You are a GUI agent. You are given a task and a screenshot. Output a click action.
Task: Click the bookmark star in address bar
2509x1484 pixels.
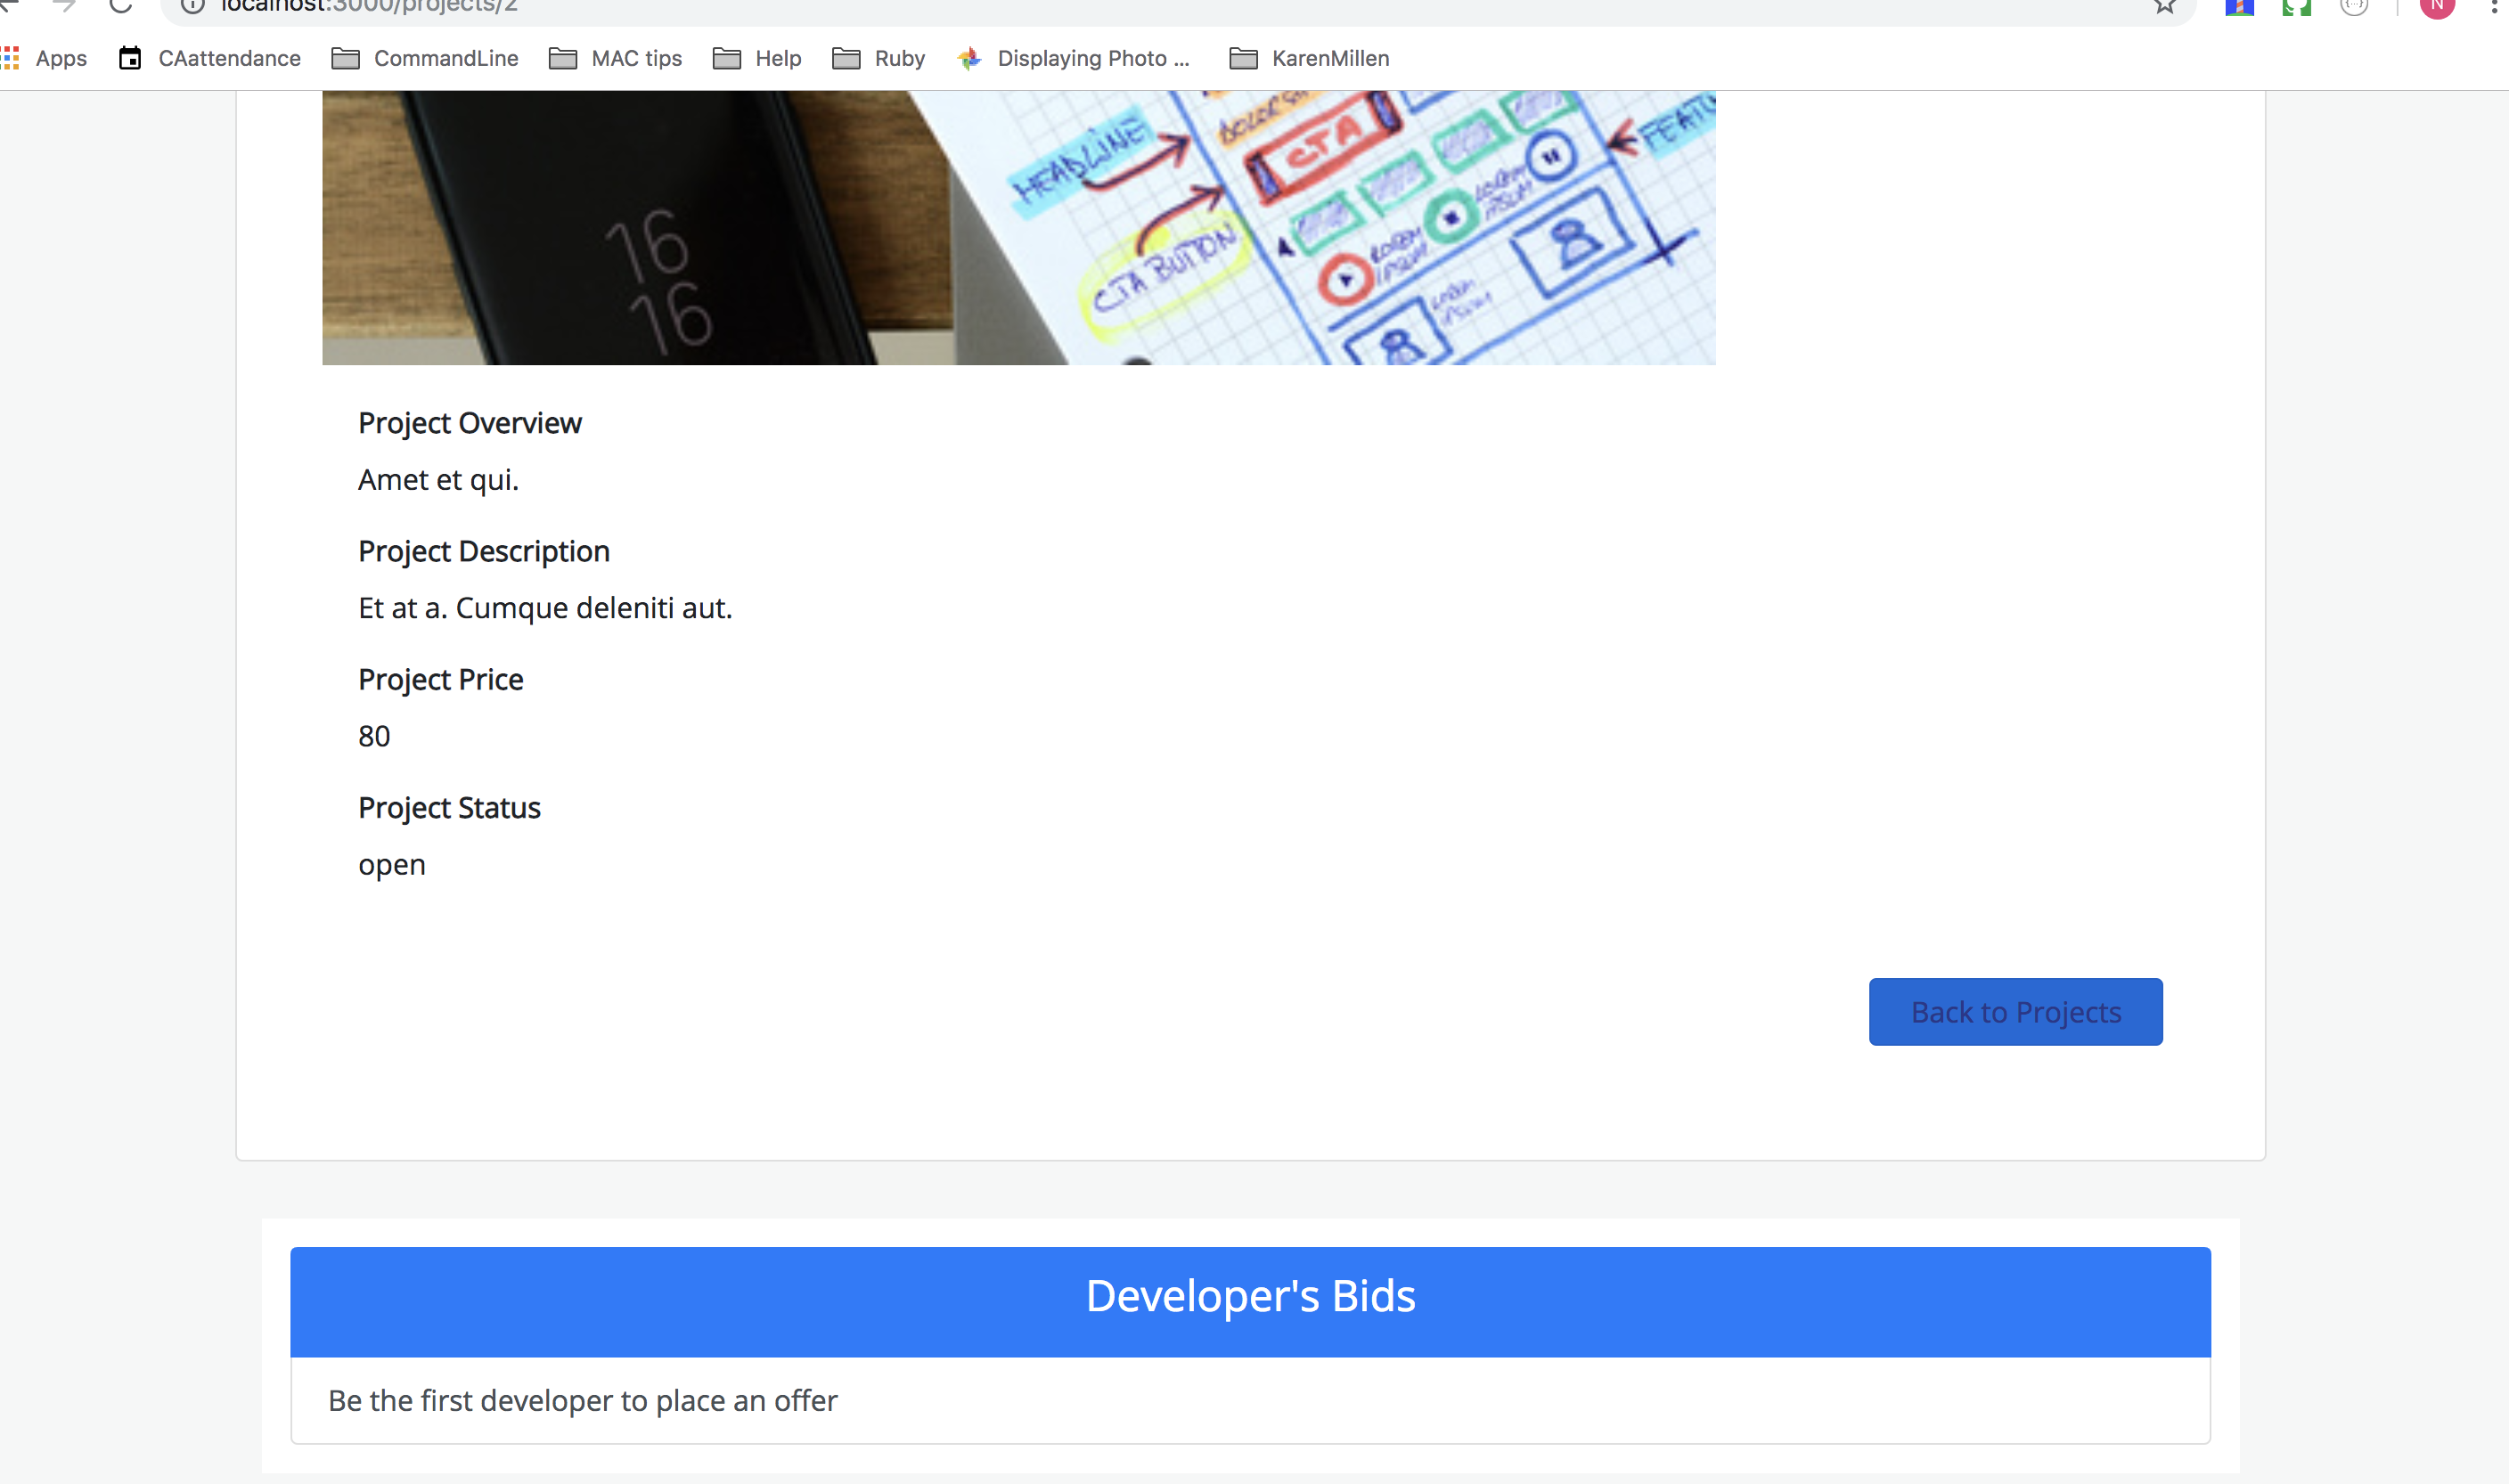point(2165,6)
